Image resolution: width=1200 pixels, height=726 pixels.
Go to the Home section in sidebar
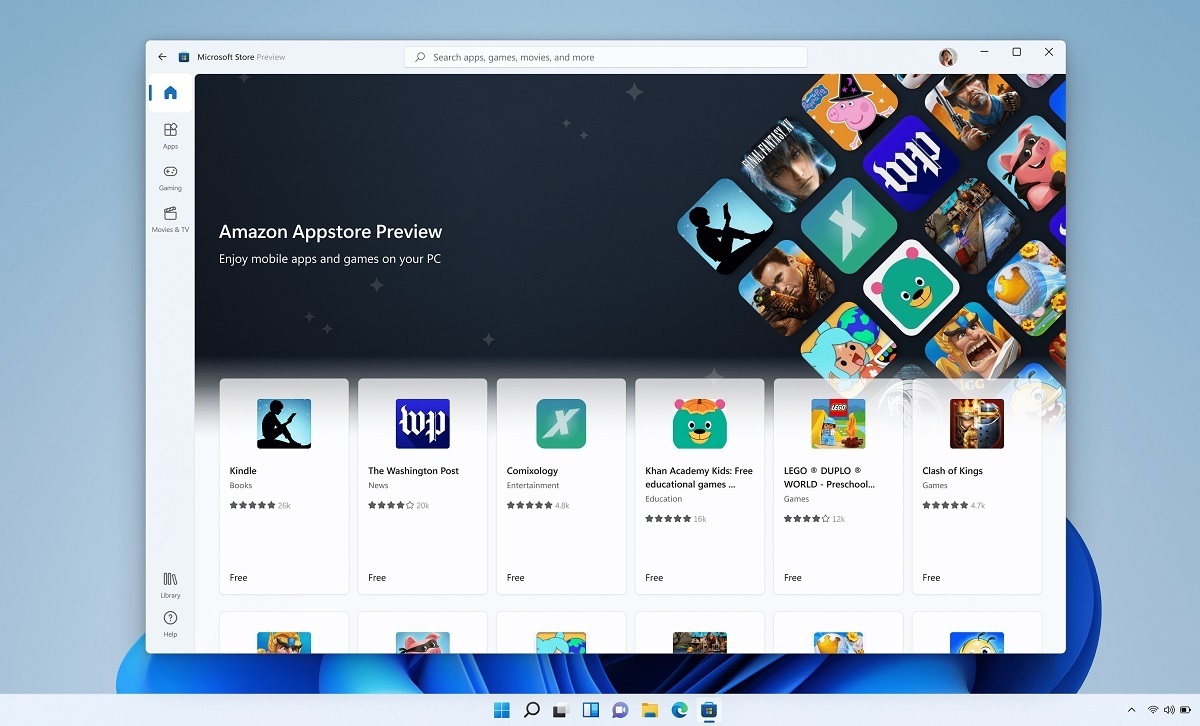[x=170, y=93]
